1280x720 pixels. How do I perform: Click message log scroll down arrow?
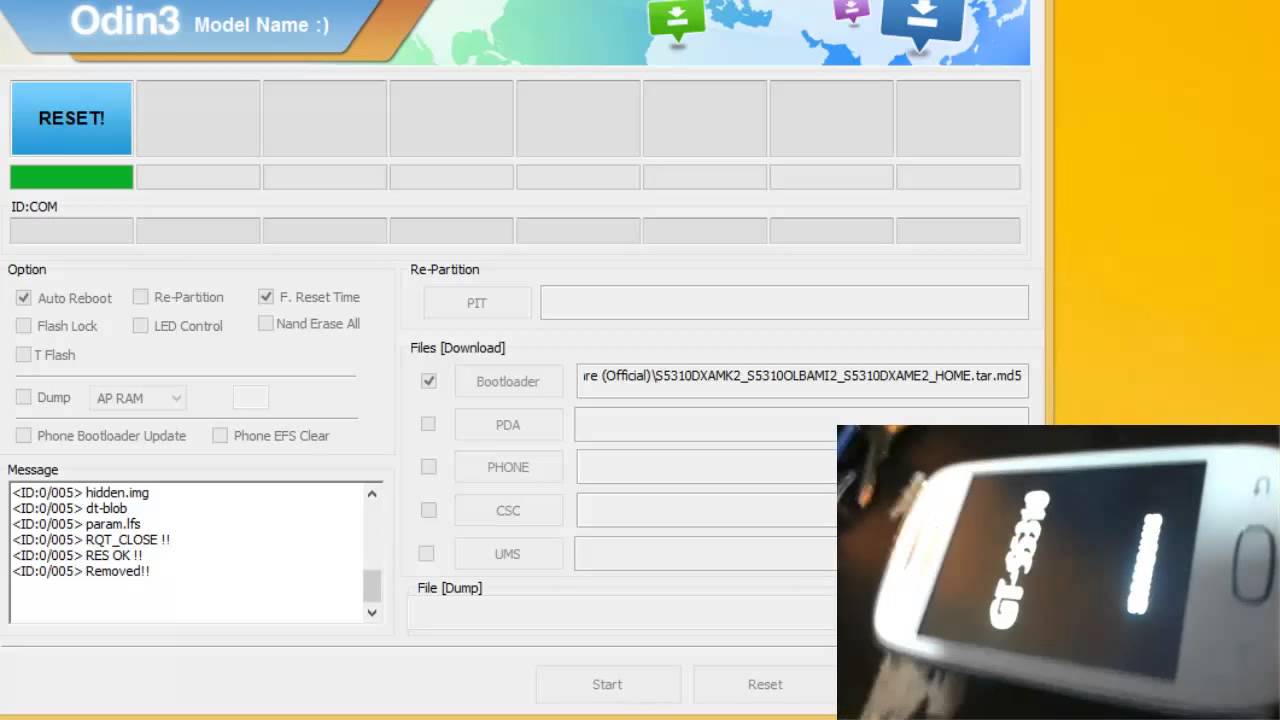pos(372,613)
